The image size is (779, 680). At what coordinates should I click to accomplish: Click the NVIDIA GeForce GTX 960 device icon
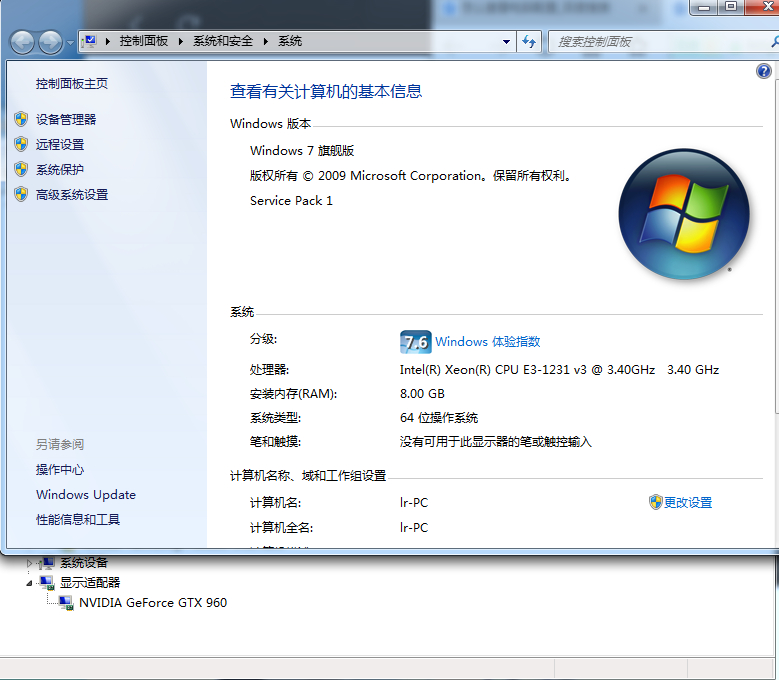[x=66, y=603]
